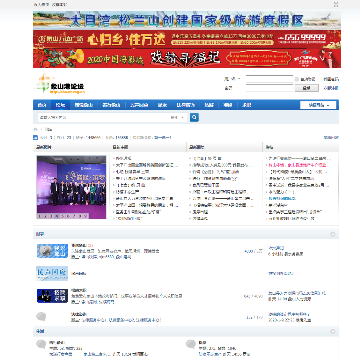
Task: Click the register link beside the login button
Action: (331, 88)
